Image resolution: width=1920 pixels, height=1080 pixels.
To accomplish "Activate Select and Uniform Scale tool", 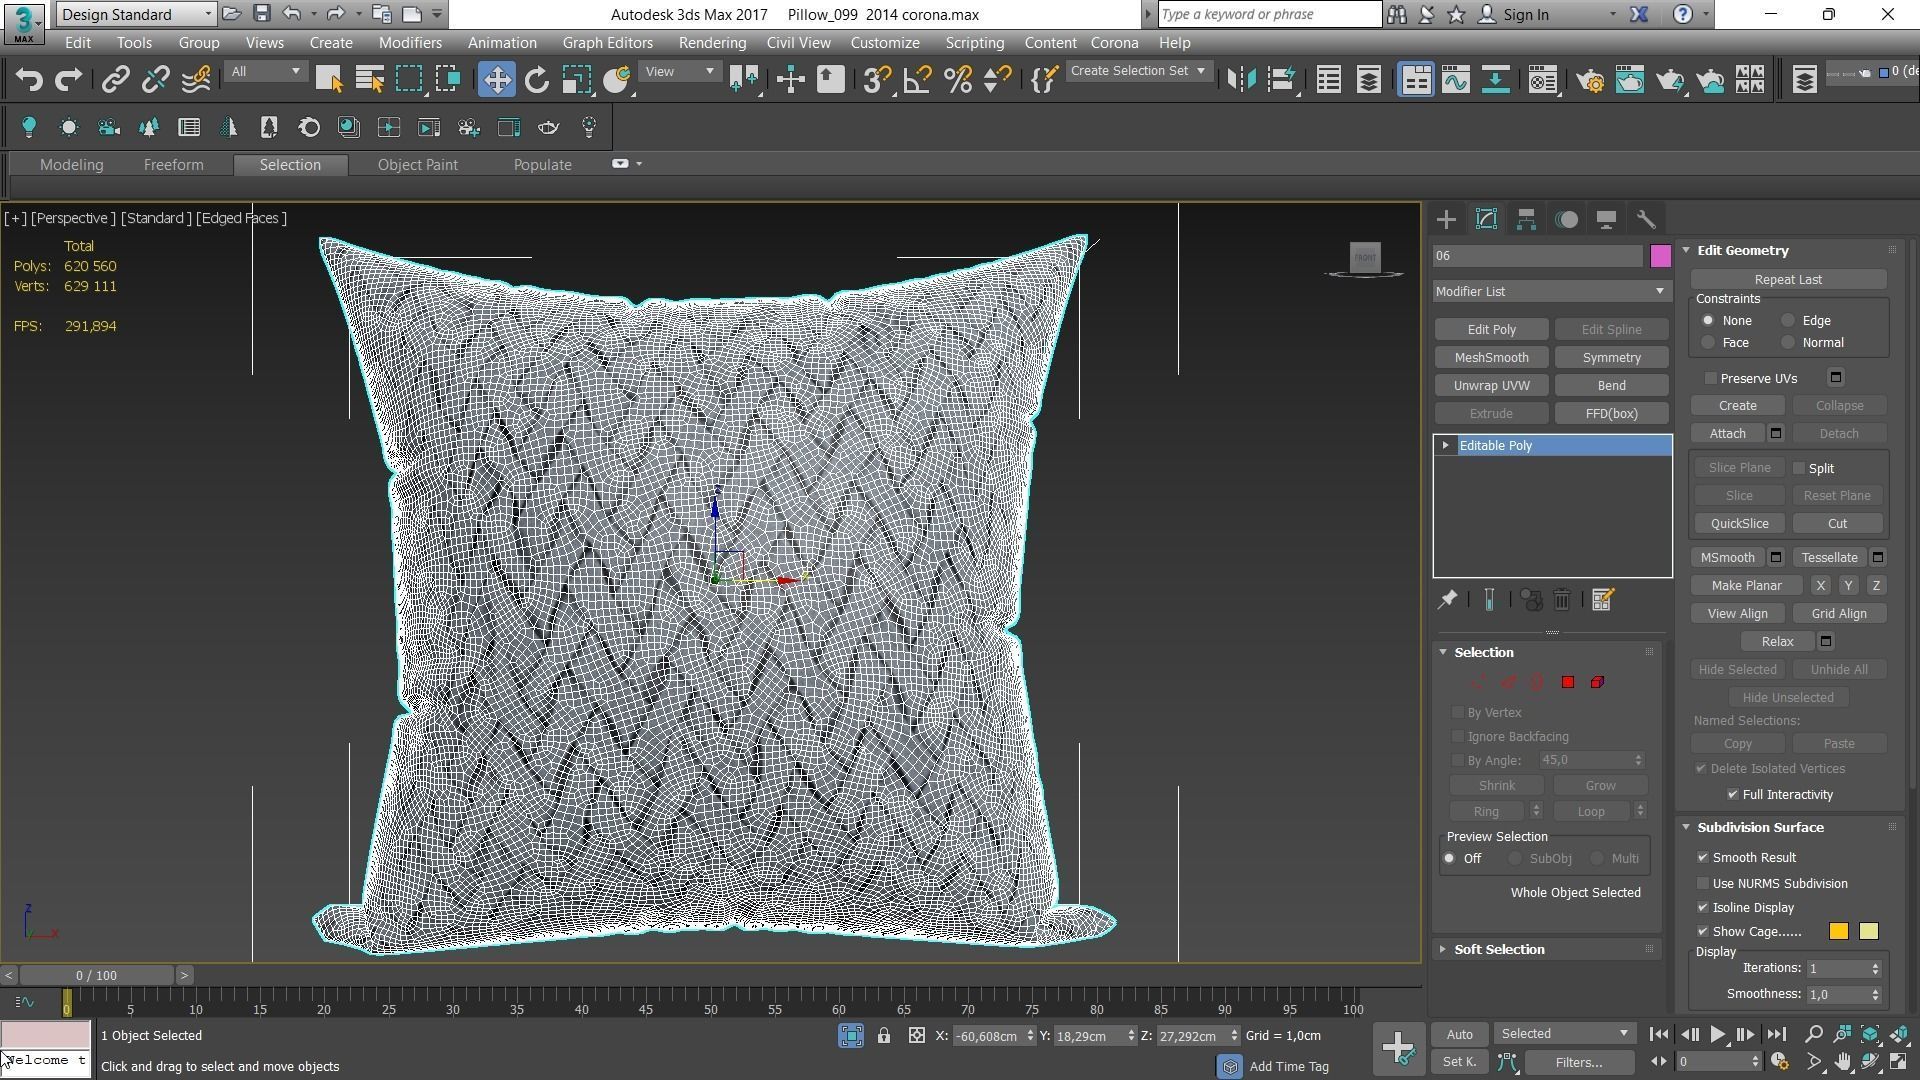I will coord(576,80).
